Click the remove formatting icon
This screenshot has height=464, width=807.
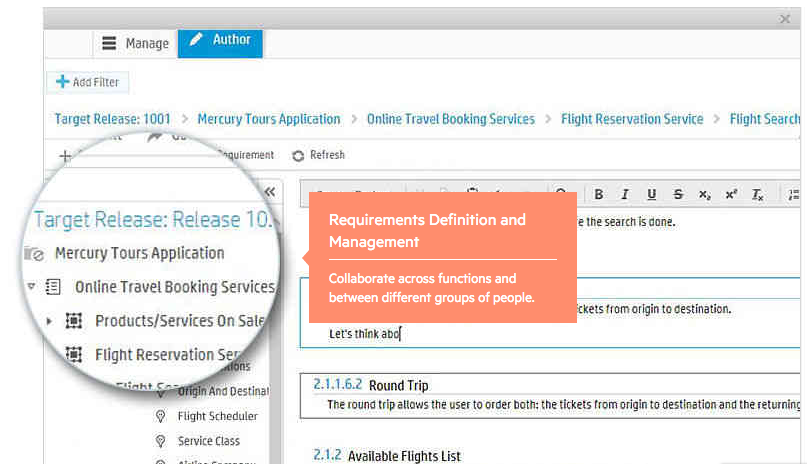[x=758, y=194]
